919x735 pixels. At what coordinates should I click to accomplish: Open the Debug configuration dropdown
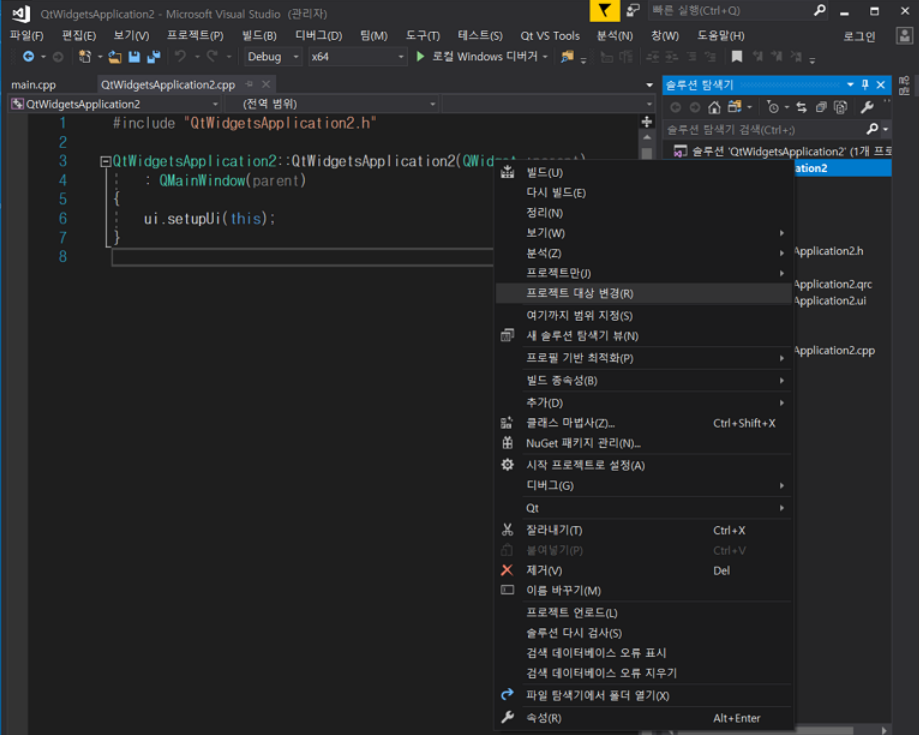coord(273,57)
